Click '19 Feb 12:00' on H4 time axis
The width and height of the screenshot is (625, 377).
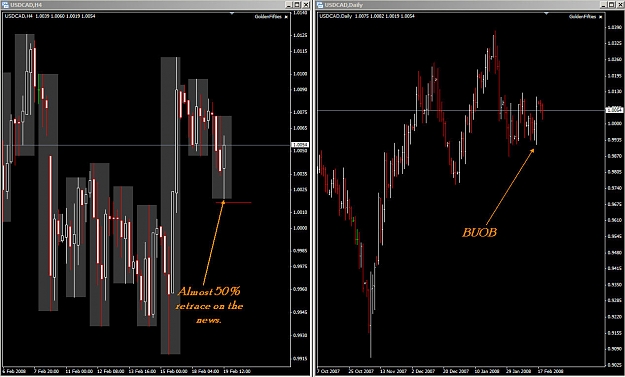pos(236,371)
